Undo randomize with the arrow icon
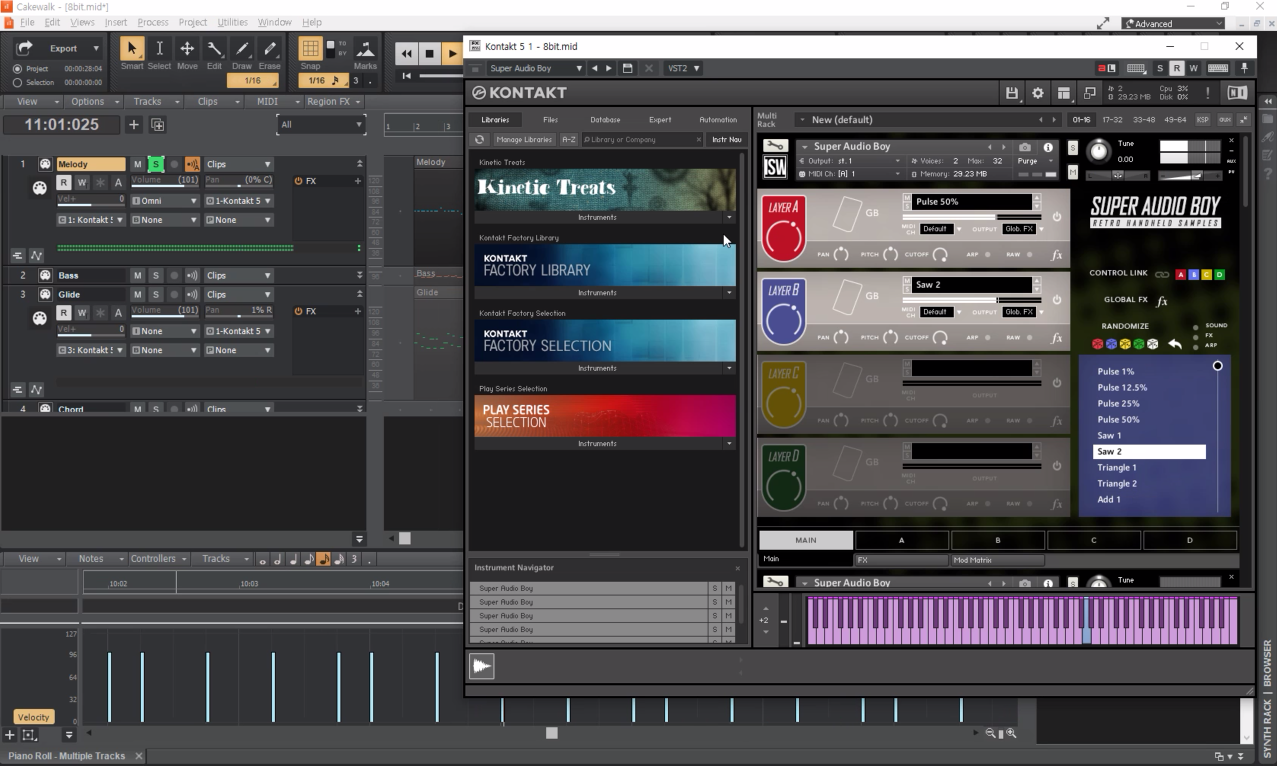1277x766 pixels. (1175, 344)
